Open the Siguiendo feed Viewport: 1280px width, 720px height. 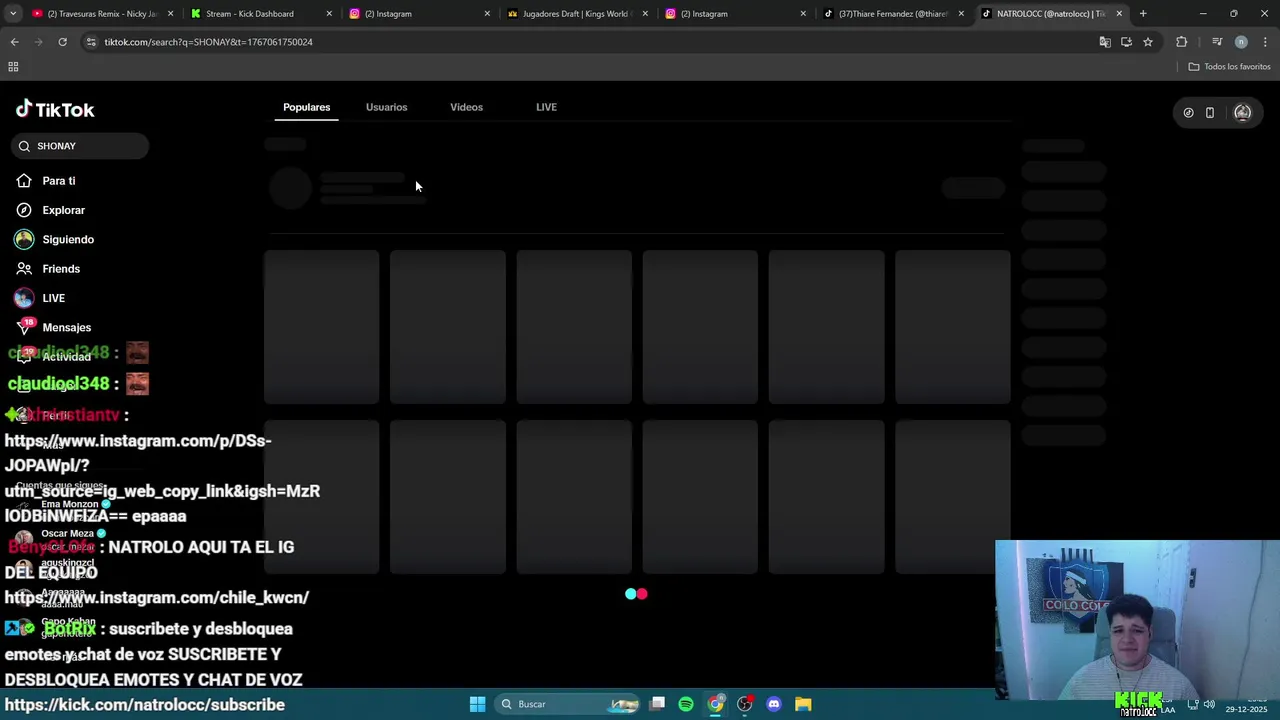[x=68, y=239]
